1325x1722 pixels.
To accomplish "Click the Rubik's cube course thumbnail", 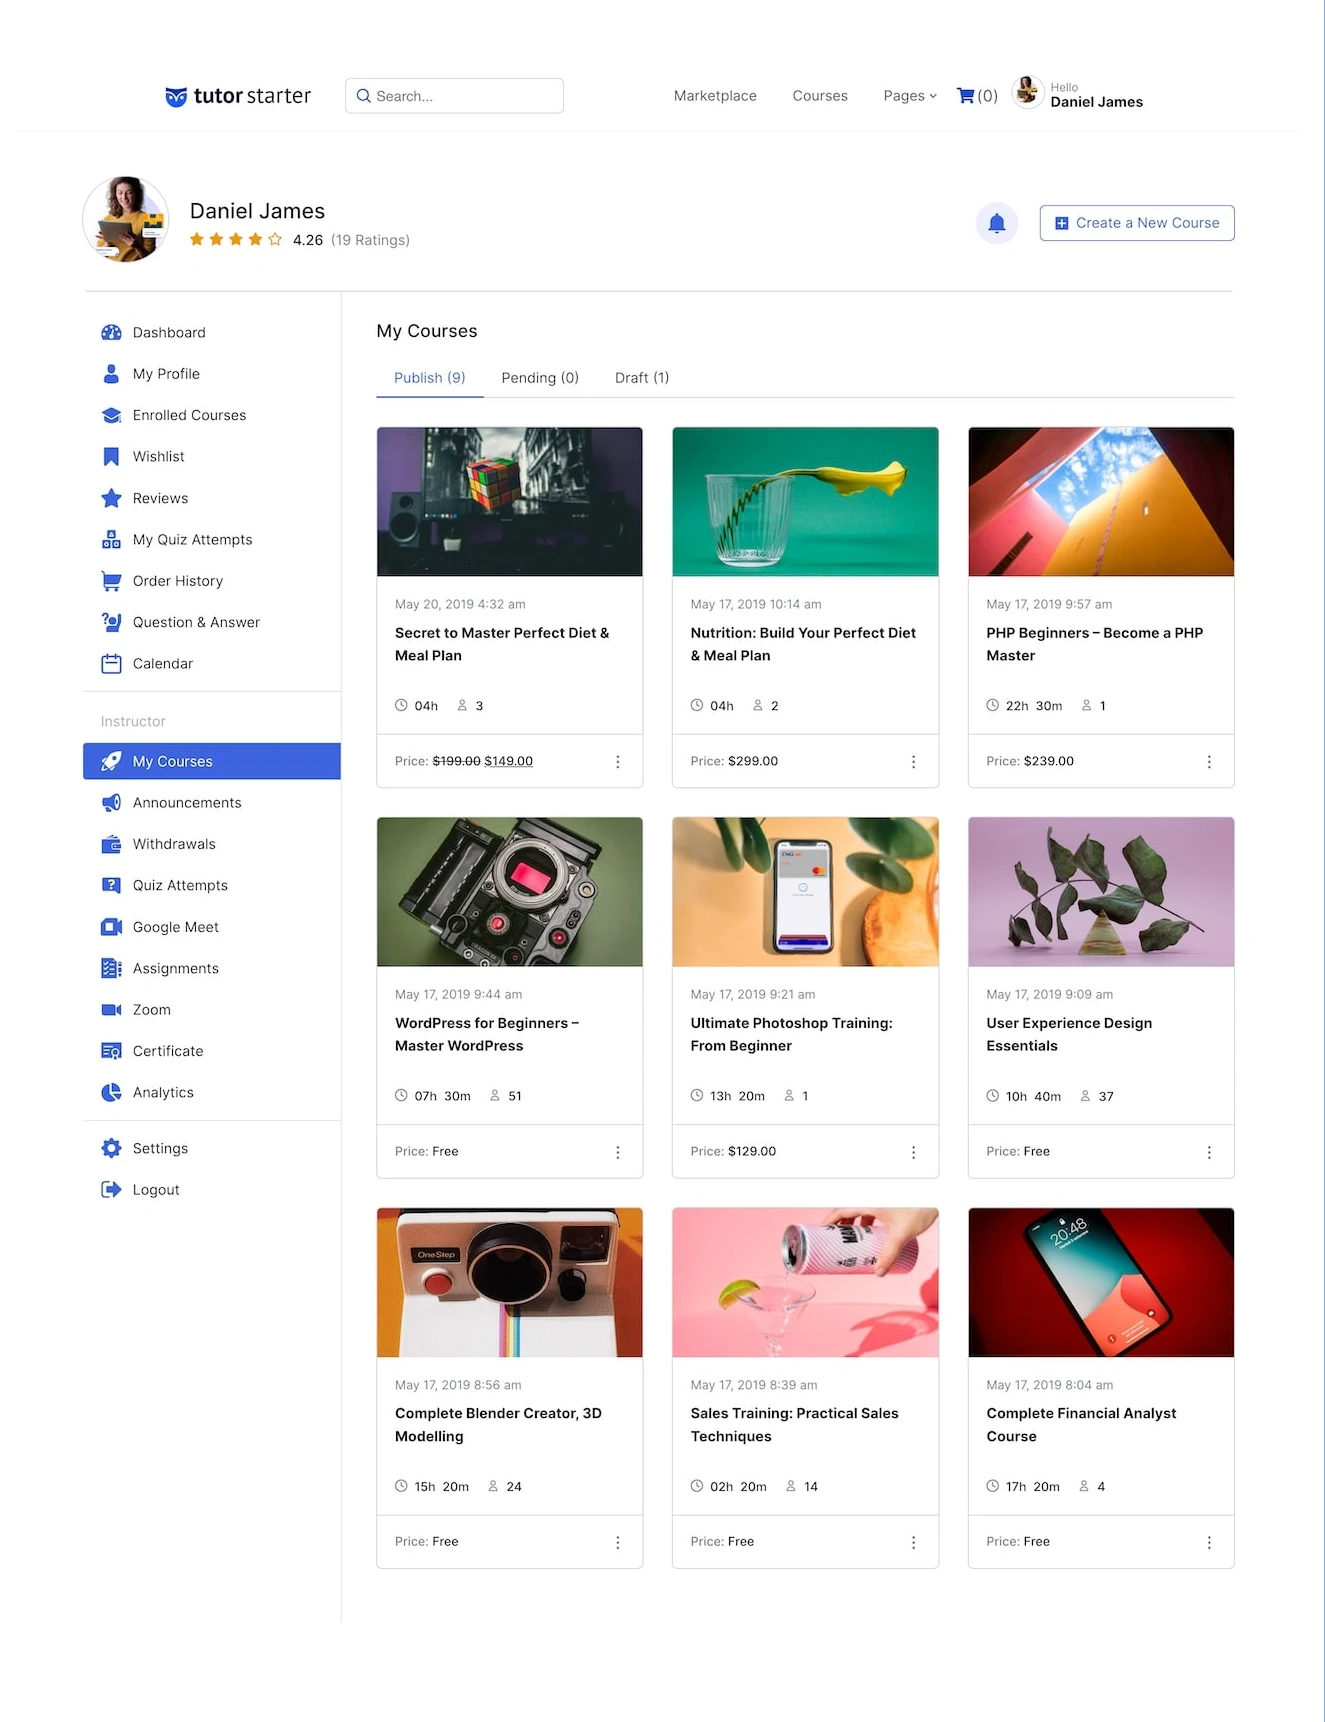I will [510, 502].
